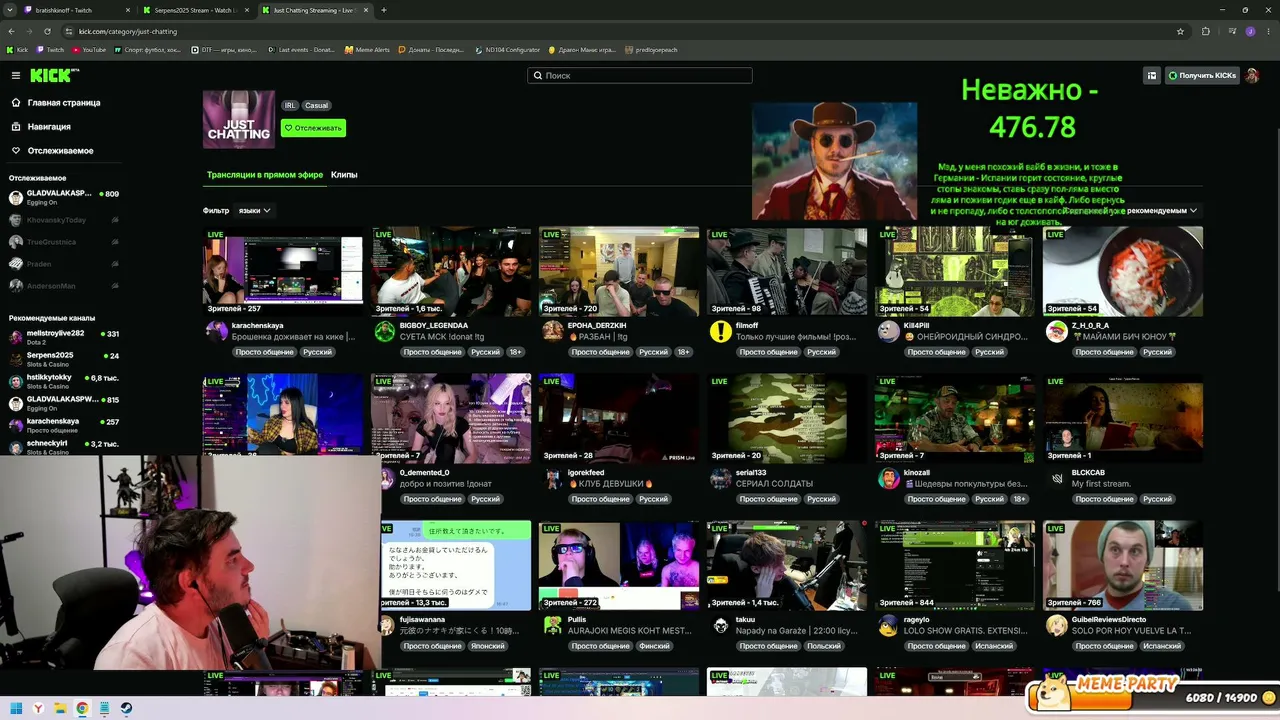Screen dimensions: 1280x720
Task: Expand the browser tab search chevron
Action: (11, 10)
